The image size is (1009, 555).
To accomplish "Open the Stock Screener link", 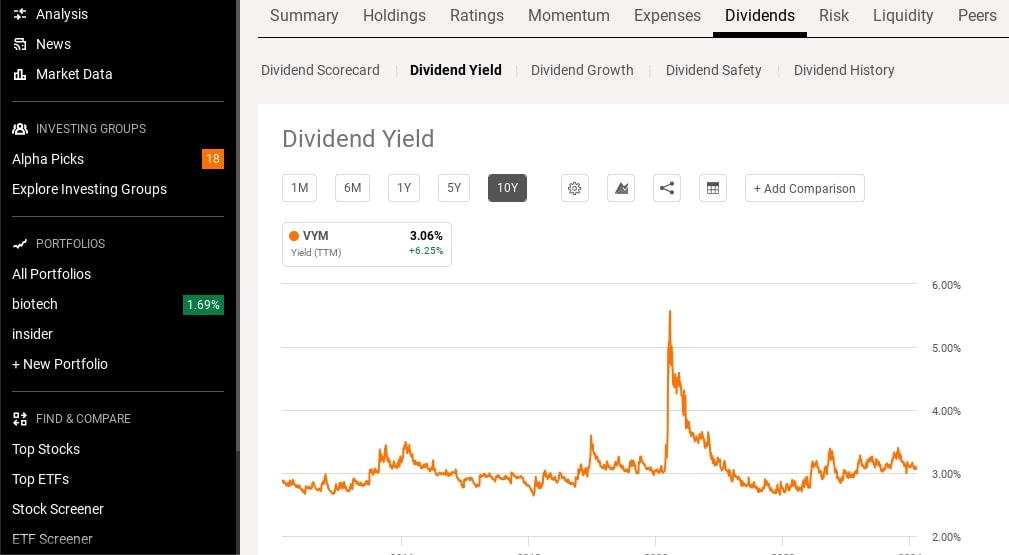I will pyautogui.click(x=58, y=509).
